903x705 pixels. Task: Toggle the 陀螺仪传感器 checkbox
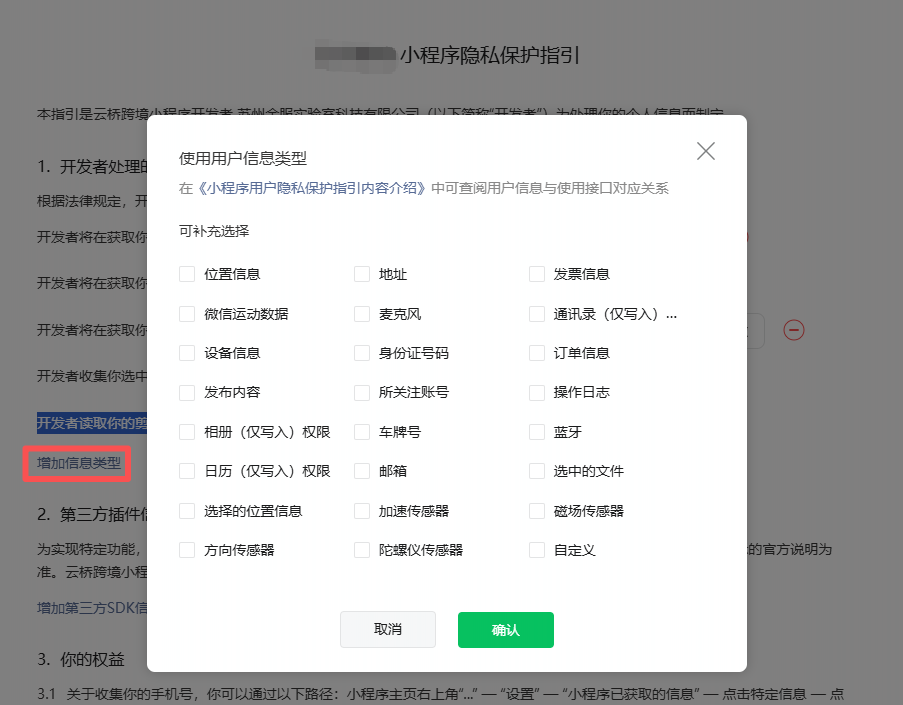(362, 550)
